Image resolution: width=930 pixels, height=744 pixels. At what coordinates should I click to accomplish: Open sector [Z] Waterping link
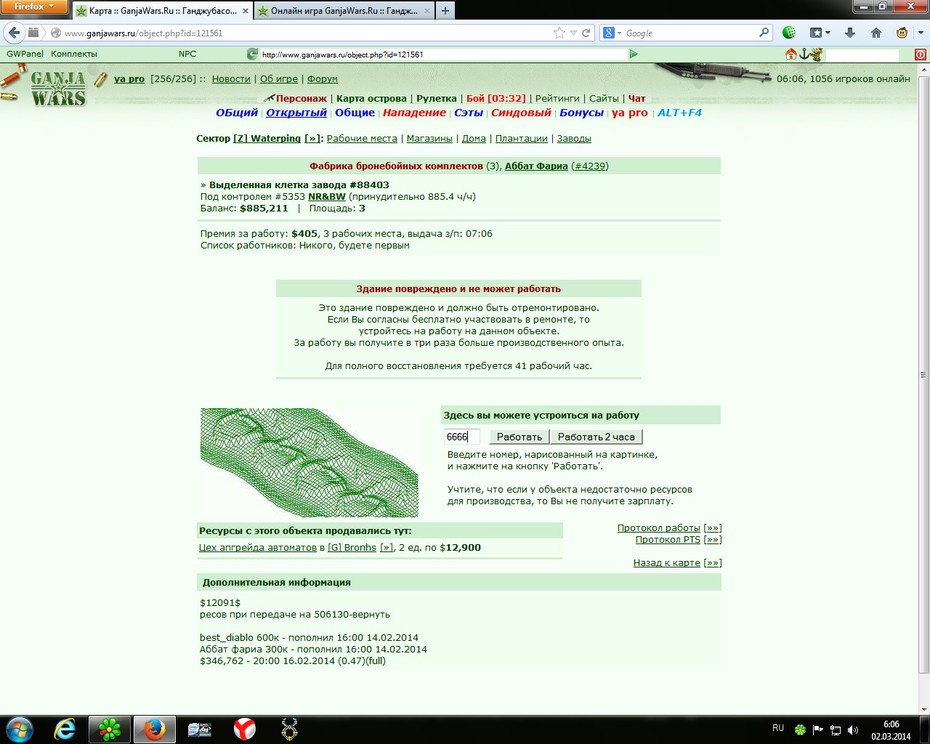click(267, 138)
